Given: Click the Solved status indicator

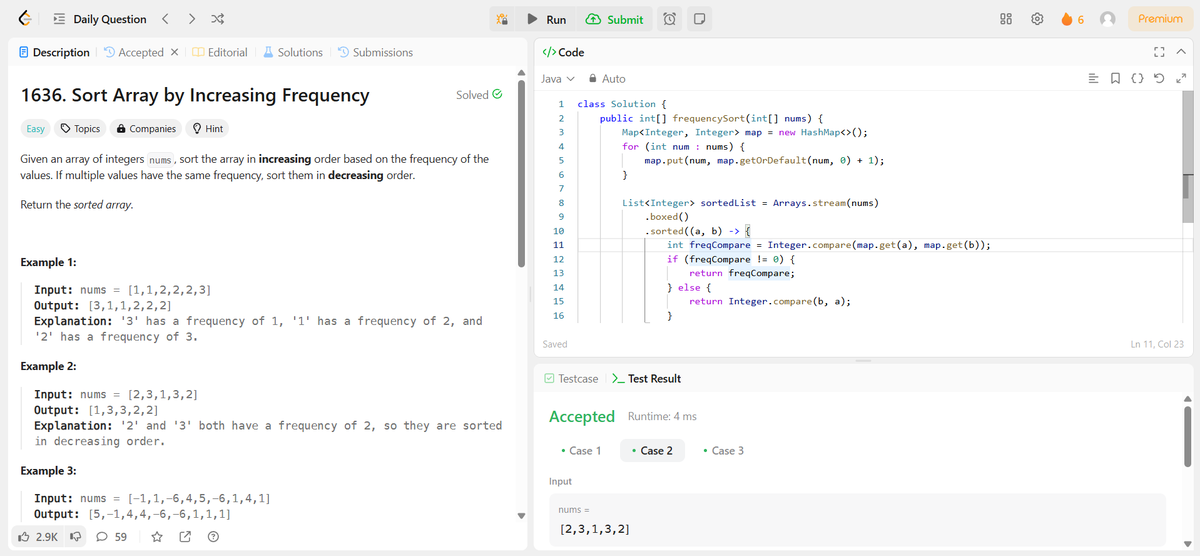Looking at the screenshot, I should click(479, 95).
